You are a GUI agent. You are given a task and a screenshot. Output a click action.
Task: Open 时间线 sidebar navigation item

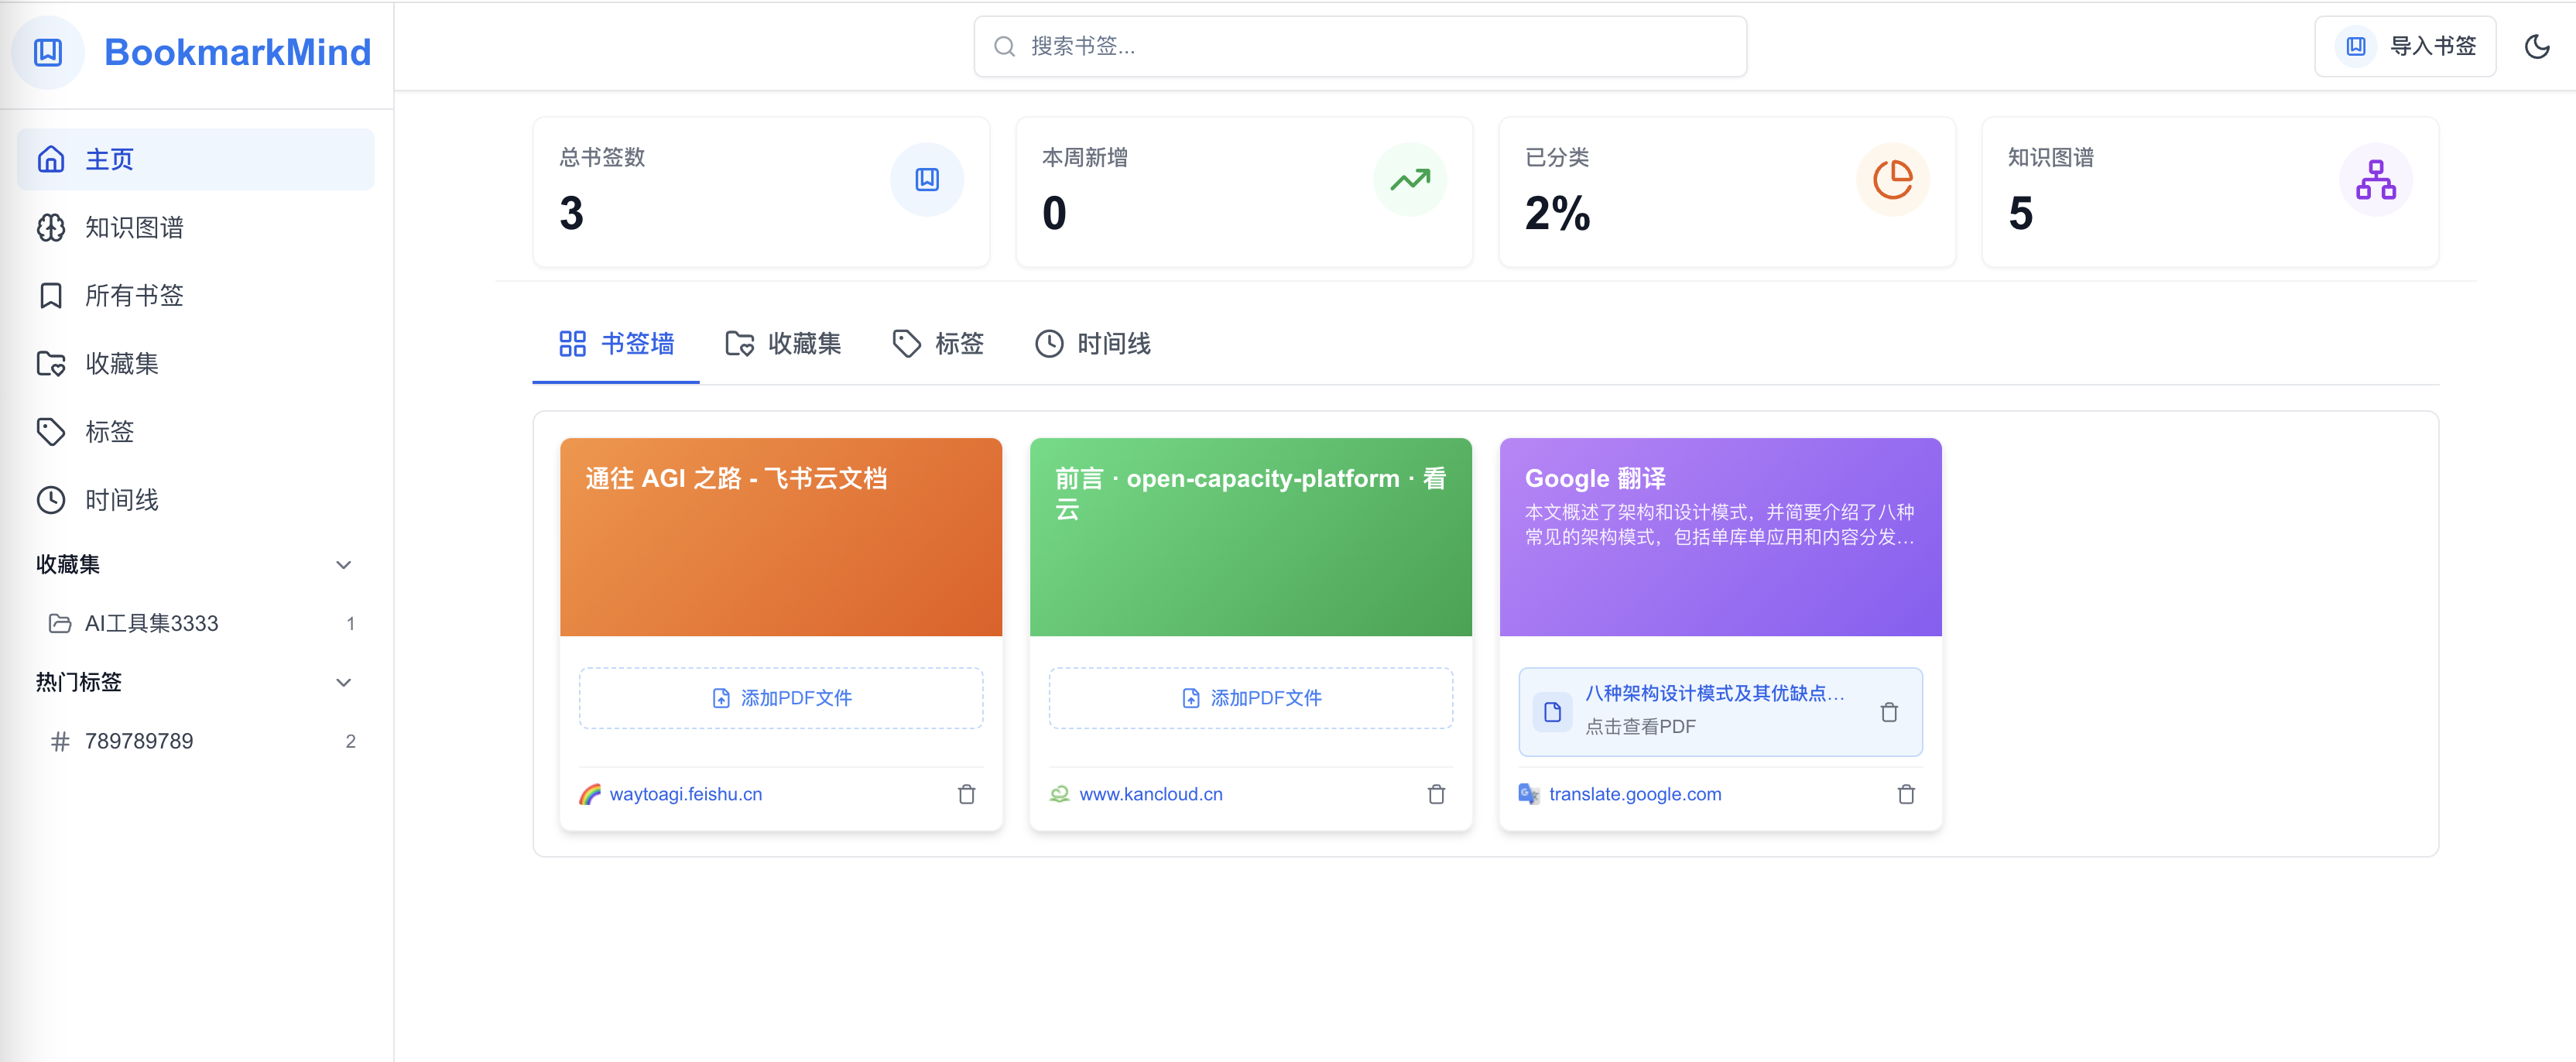coord(196,499)
